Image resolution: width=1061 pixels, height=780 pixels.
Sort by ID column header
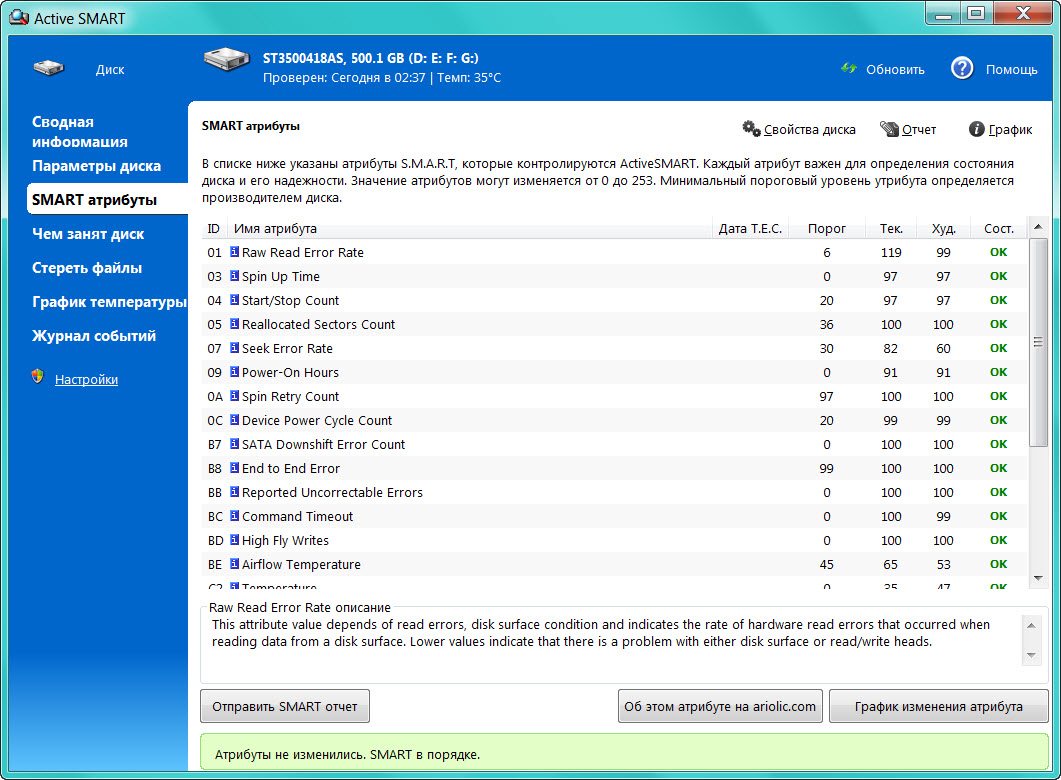pos(214,229)
